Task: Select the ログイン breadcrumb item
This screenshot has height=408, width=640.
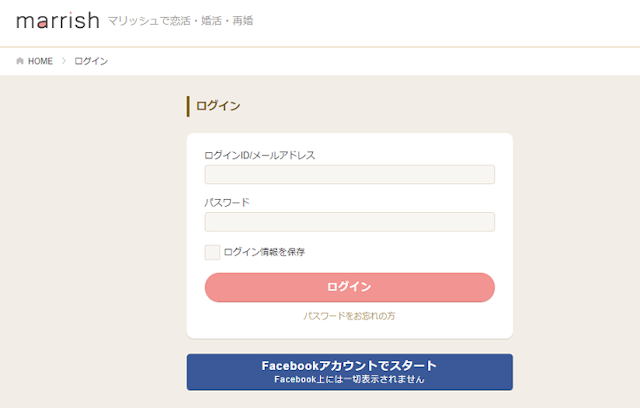Action: [91, 61]
